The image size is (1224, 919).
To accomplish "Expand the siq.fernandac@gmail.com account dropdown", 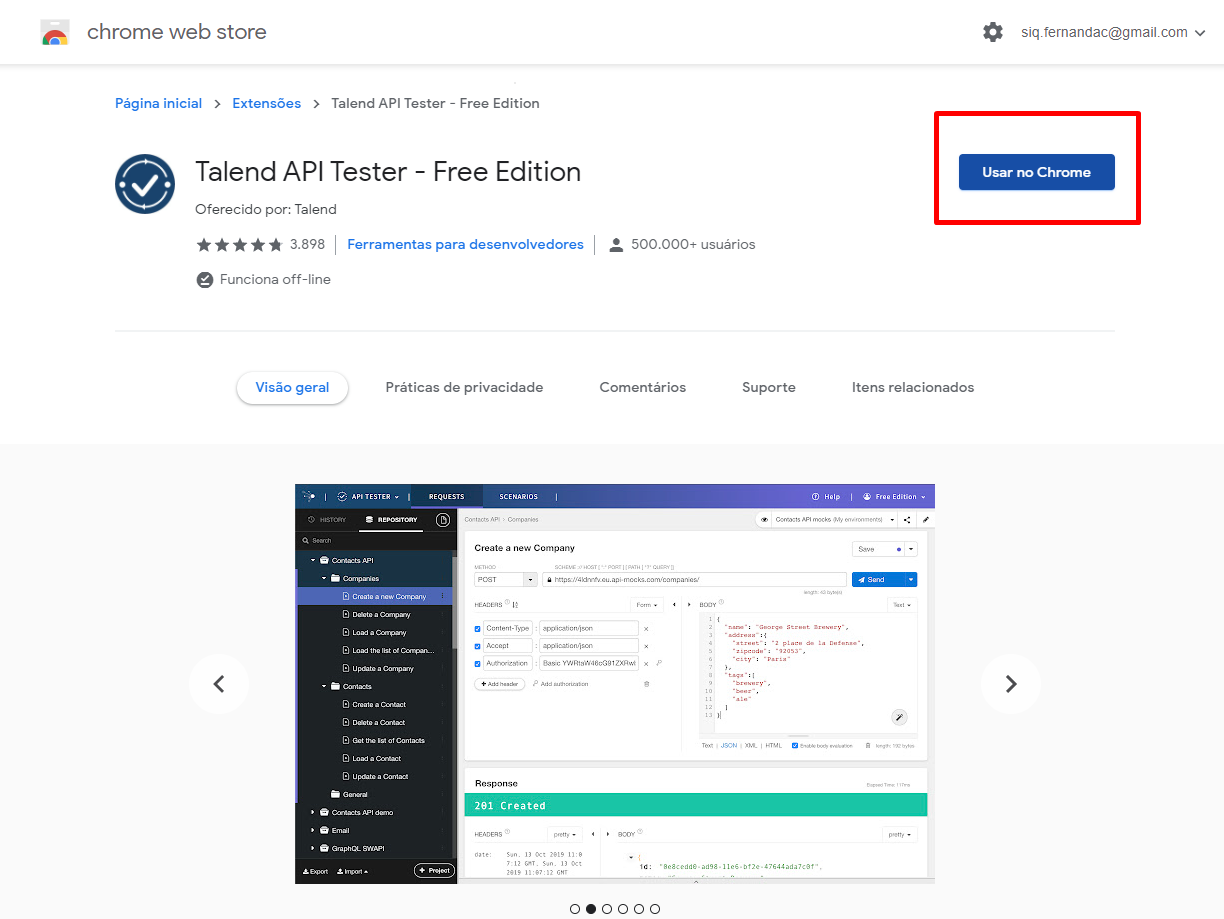I will [x=1112, y=32].
